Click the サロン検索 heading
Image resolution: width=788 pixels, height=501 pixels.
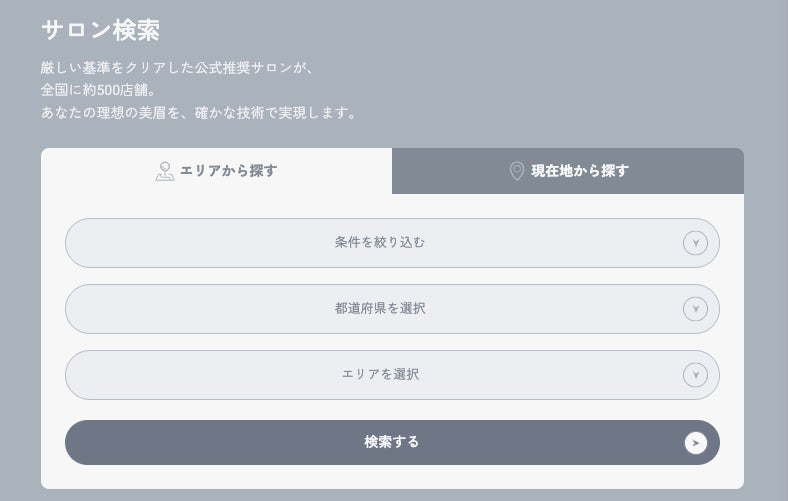[100, 30]
